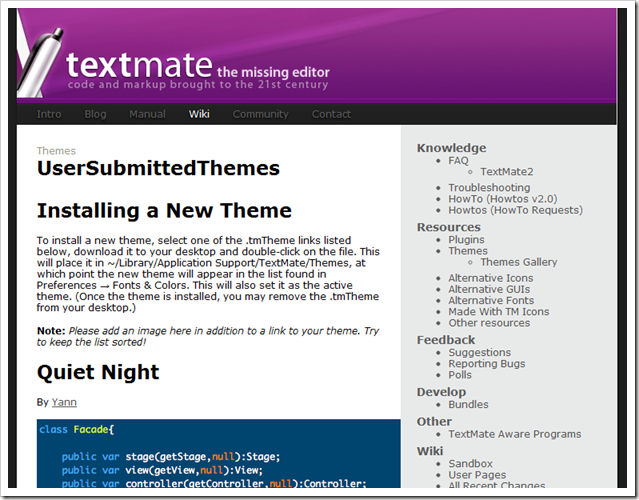Open TextMate Aware Programs link
The height and width of the screenshot is (500, 639).
click(x=515, y=434)
